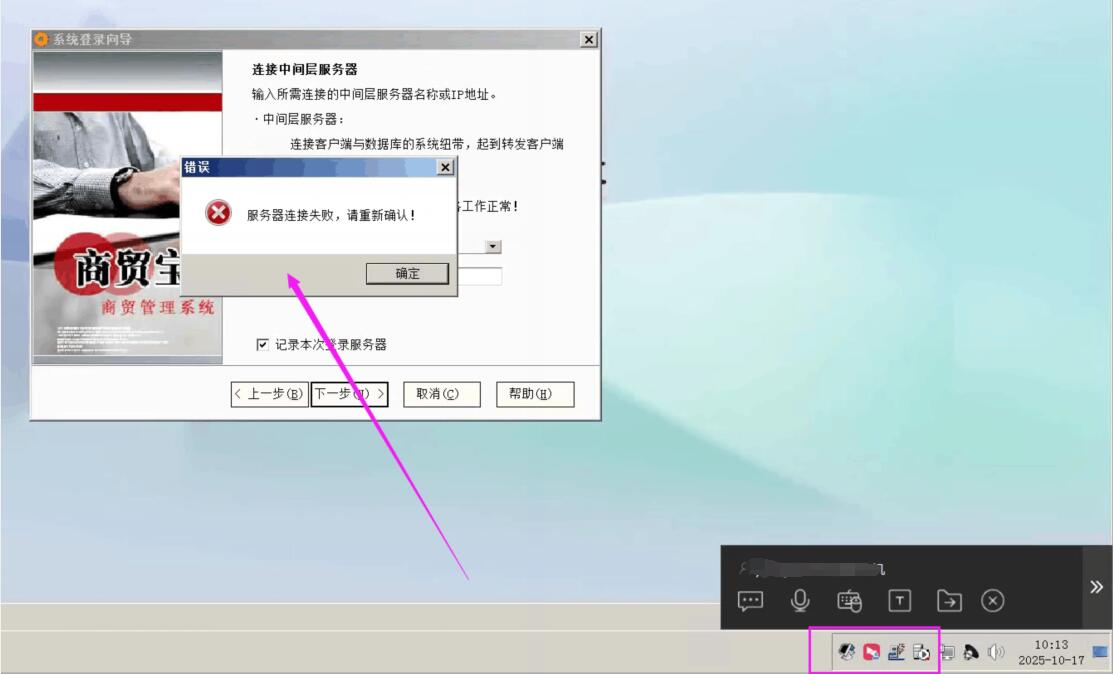This screenshot has width=1113, height=674.
Task: Open the volume speaker icon in tray
Action: tap(995, 652)
